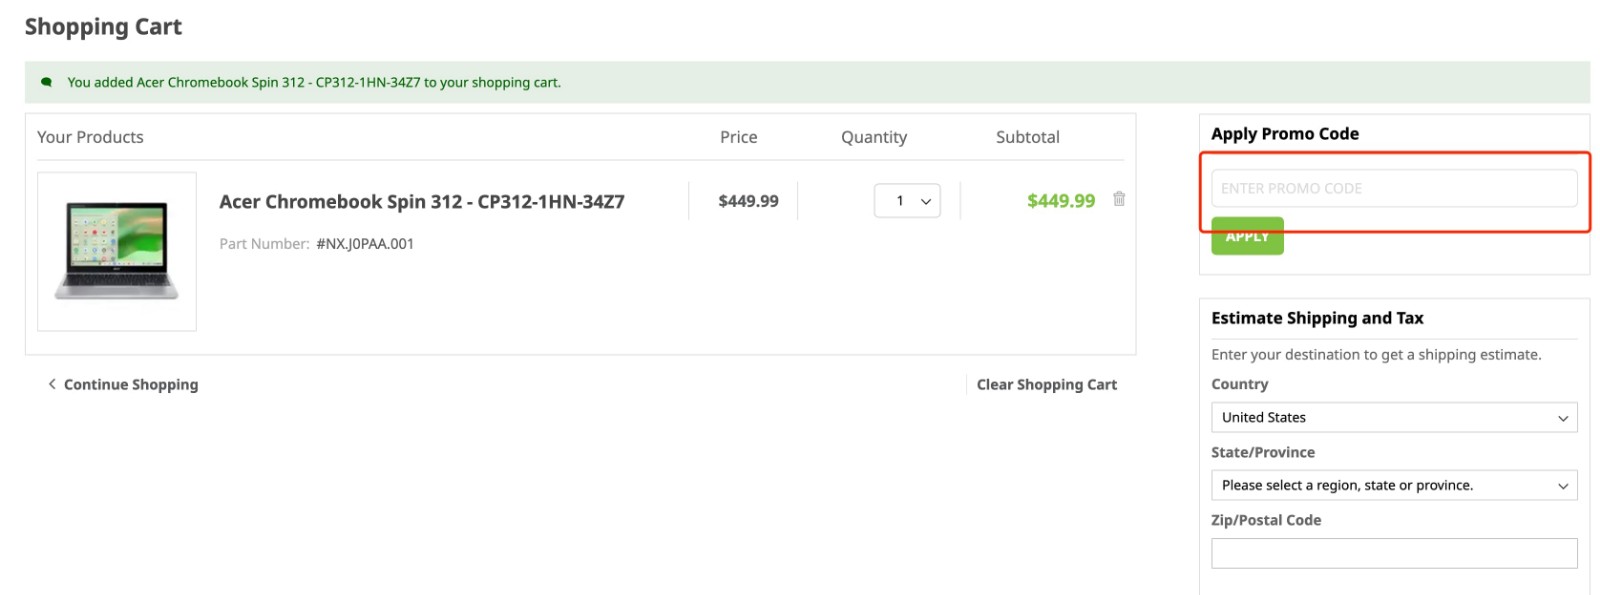Click the Estimate Shipping and Tax heading
This screenshot has height=595, width=1600.
point(1318,318)
